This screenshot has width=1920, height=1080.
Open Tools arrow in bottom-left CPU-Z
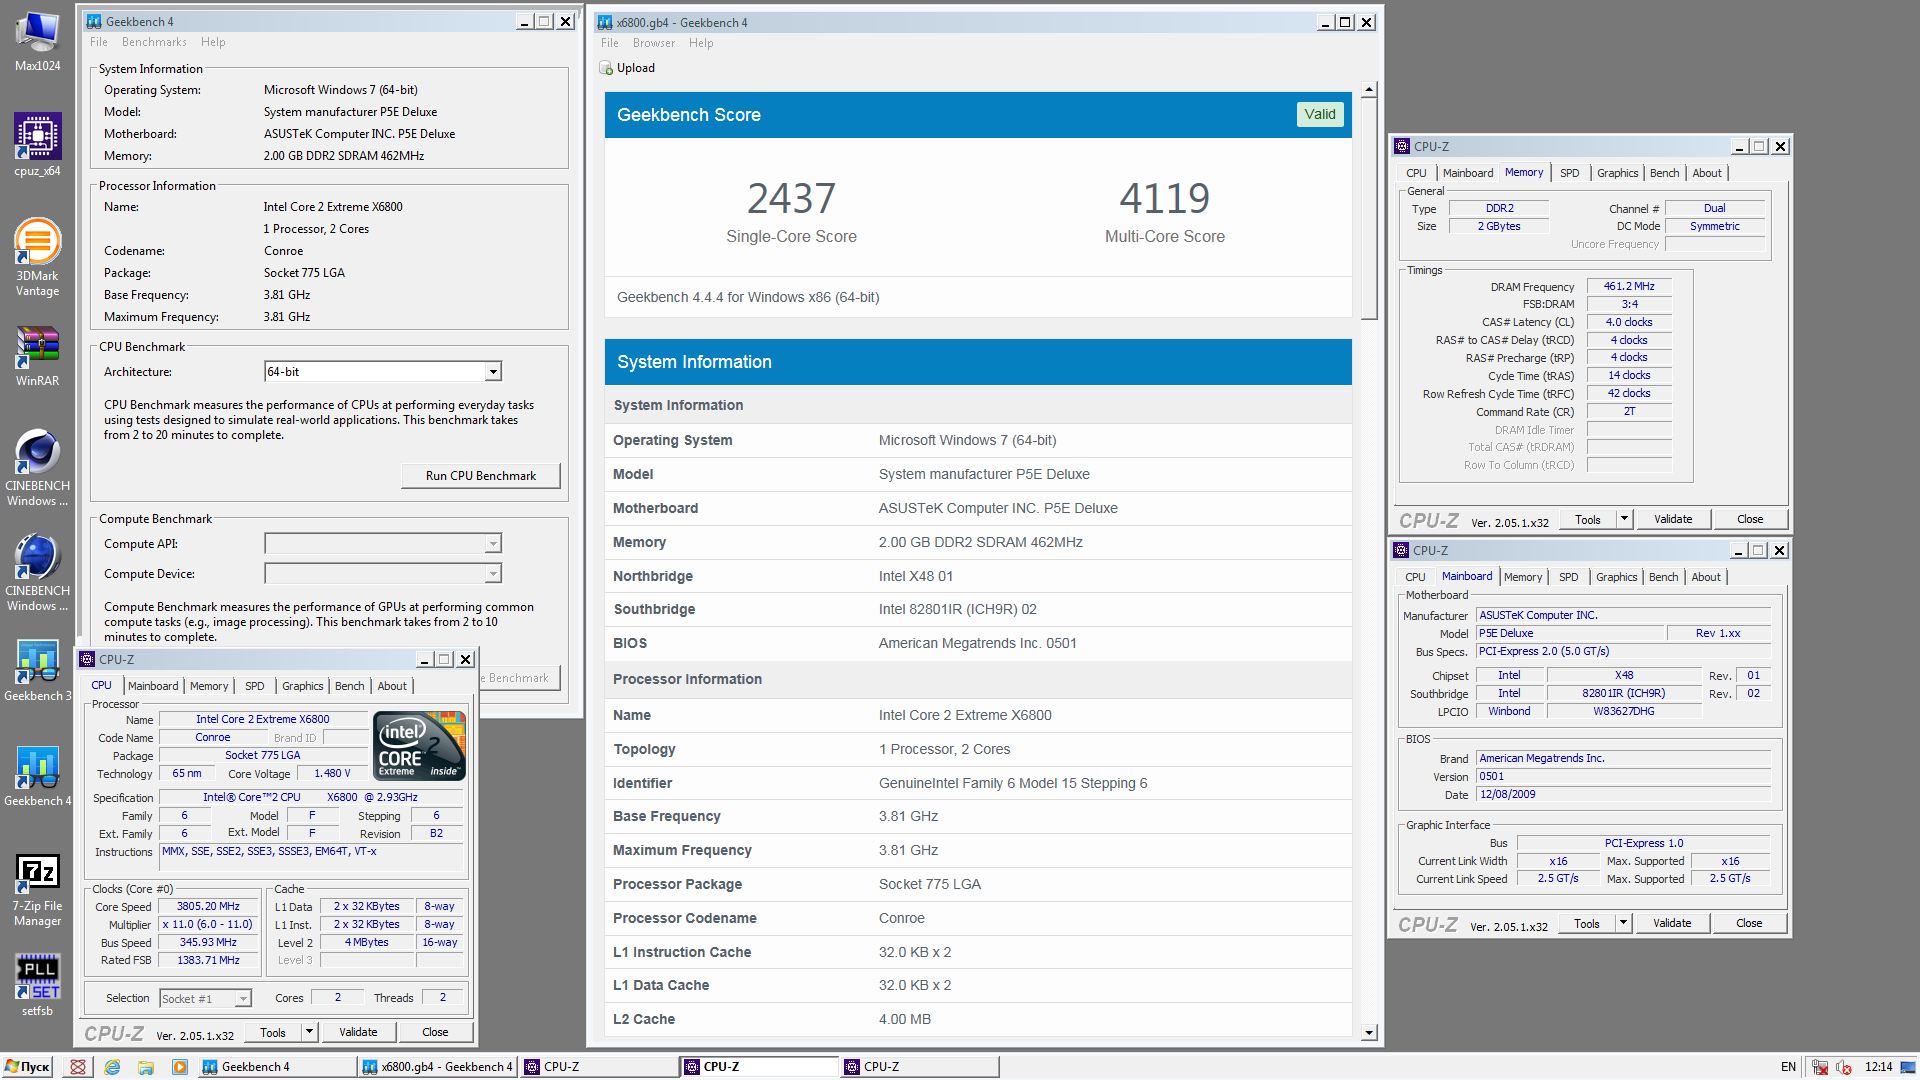(x=309, y=1032)
